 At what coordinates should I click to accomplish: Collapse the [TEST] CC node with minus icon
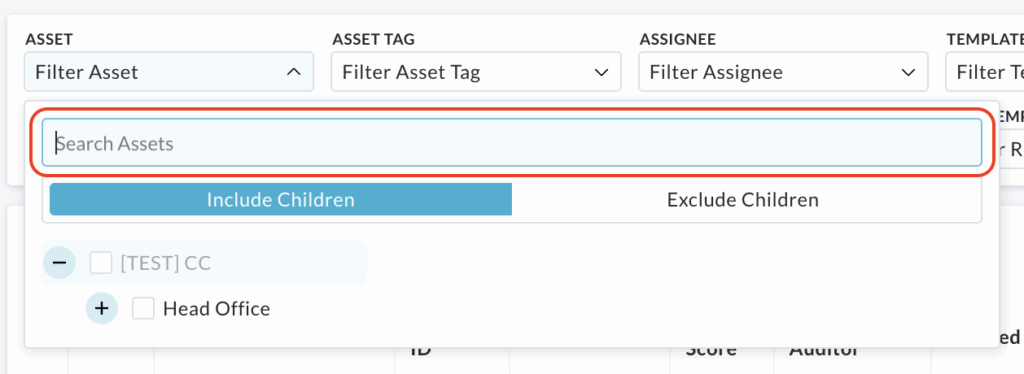pos(59,263)
